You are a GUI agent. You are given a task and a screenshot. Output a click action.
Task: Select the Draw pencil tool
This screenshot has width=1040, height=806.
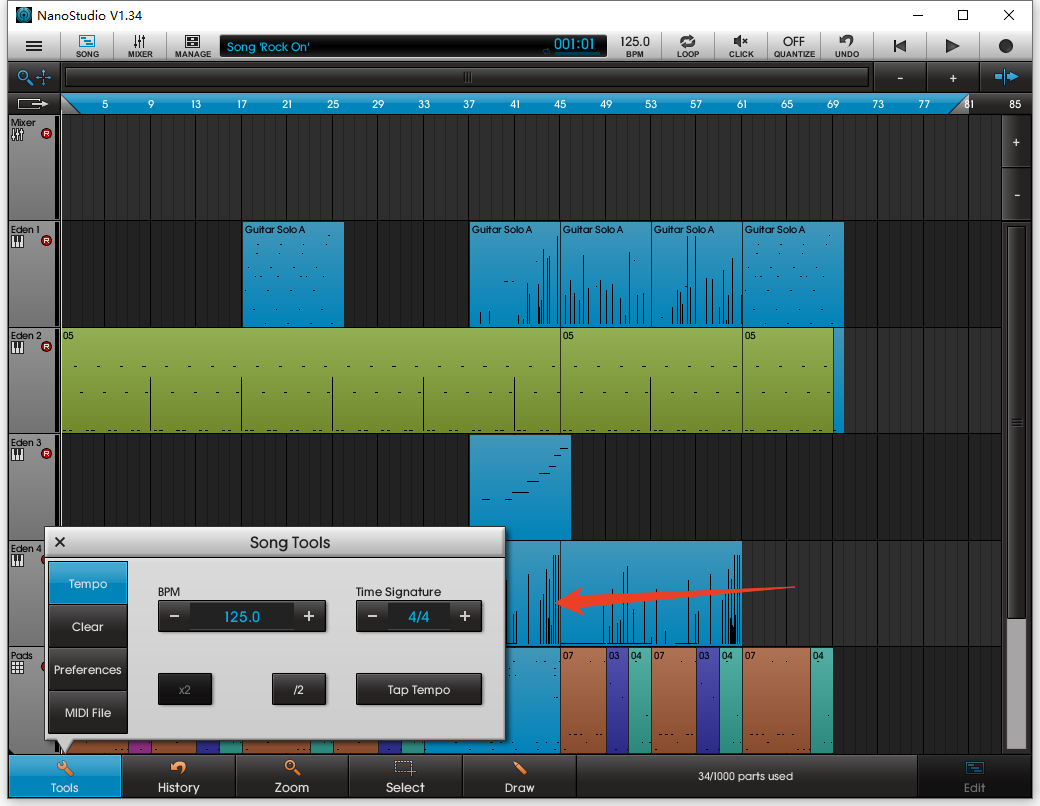click(519, 776)
